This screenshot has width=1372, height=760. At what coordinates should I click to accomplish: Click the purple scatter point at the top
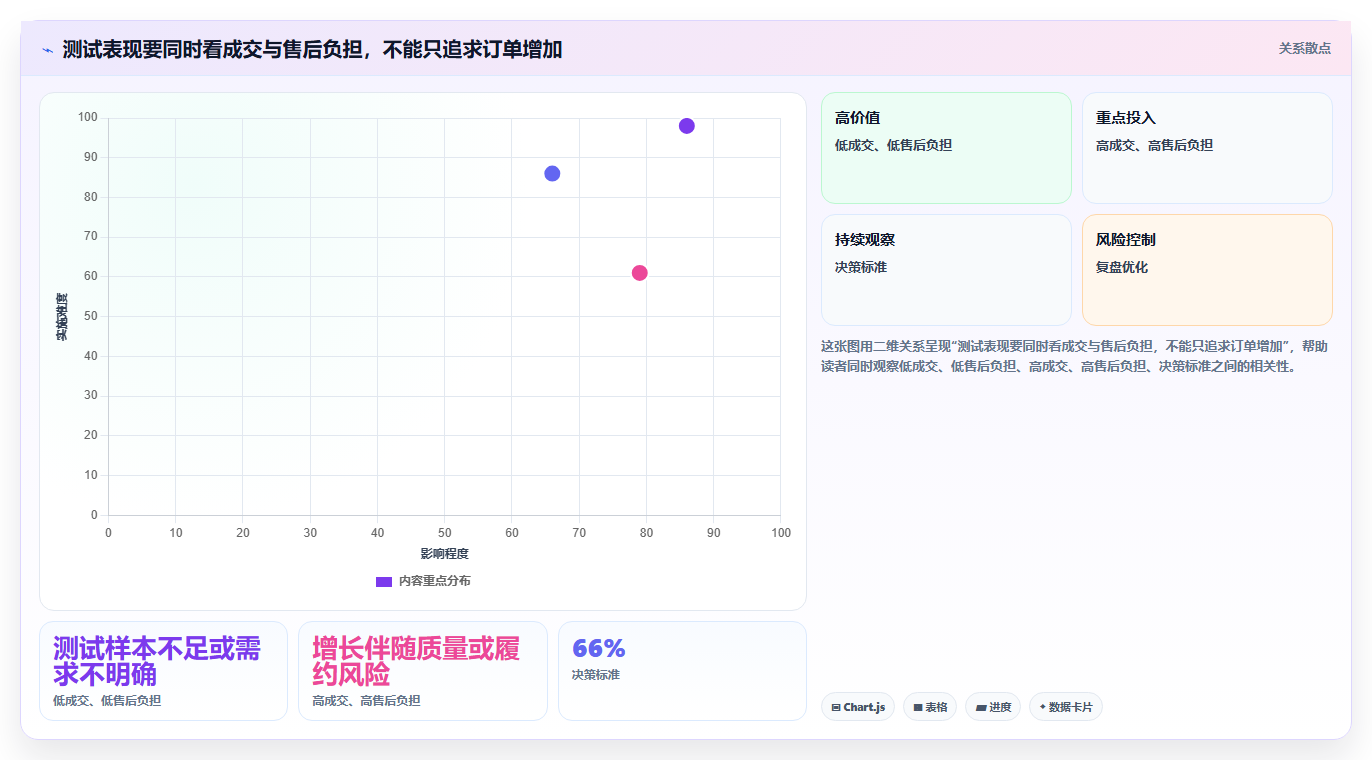coord(686,126)
